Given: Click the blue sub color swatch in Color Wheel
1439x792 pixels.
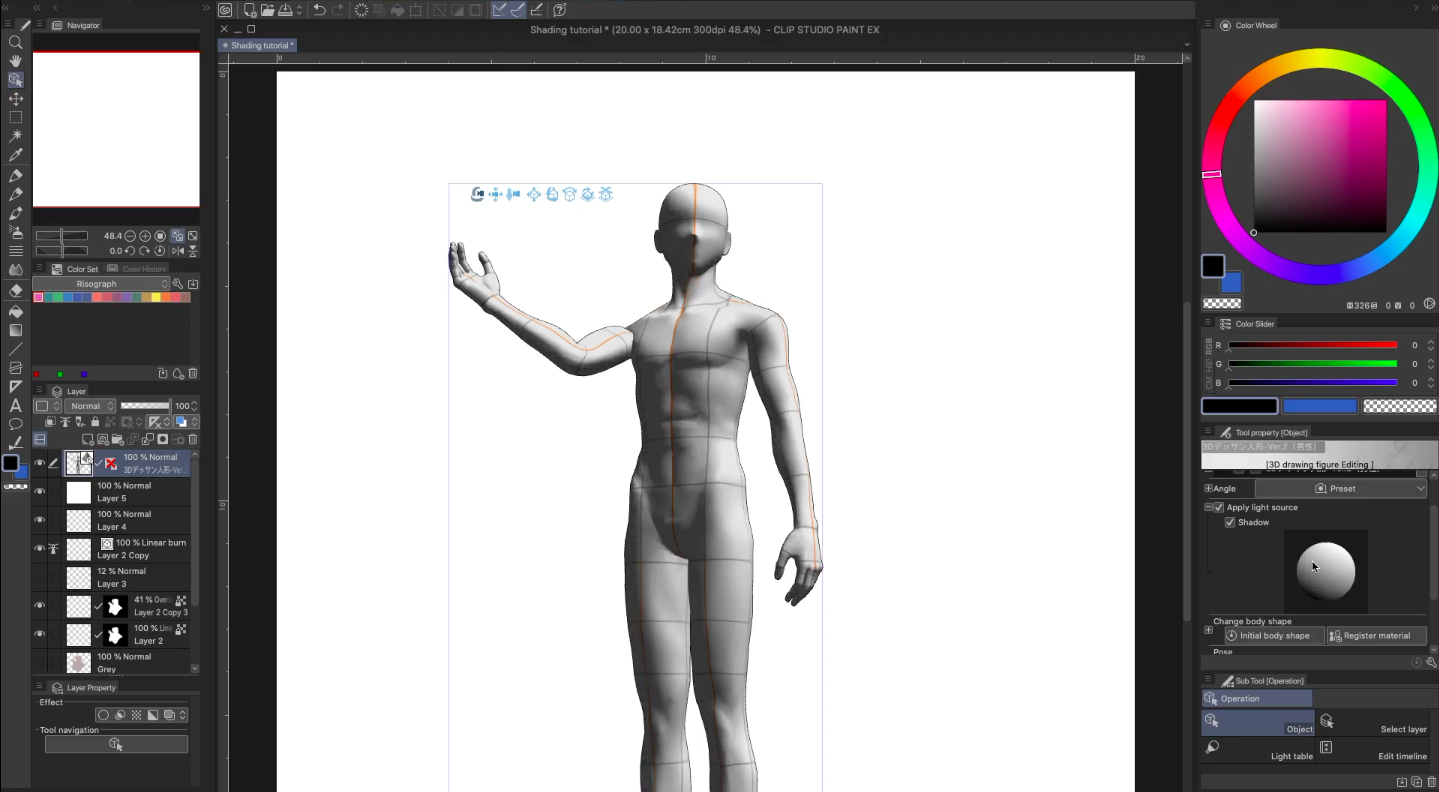Looking at the screenshot, I should (1232, 283).
